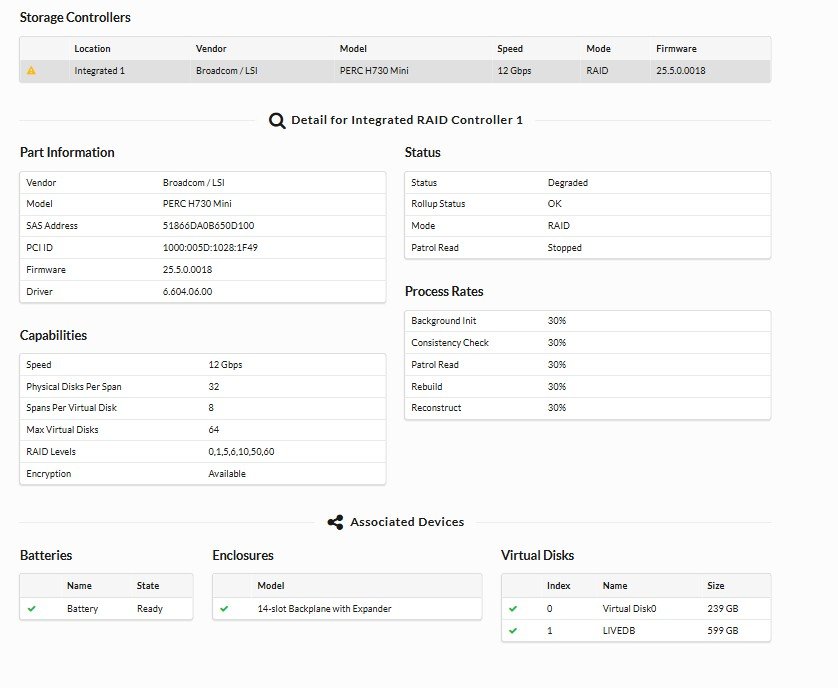Click the Rebuild rate 30% value
The height and width of the screenshot is (688, 838).
[557, 386]
